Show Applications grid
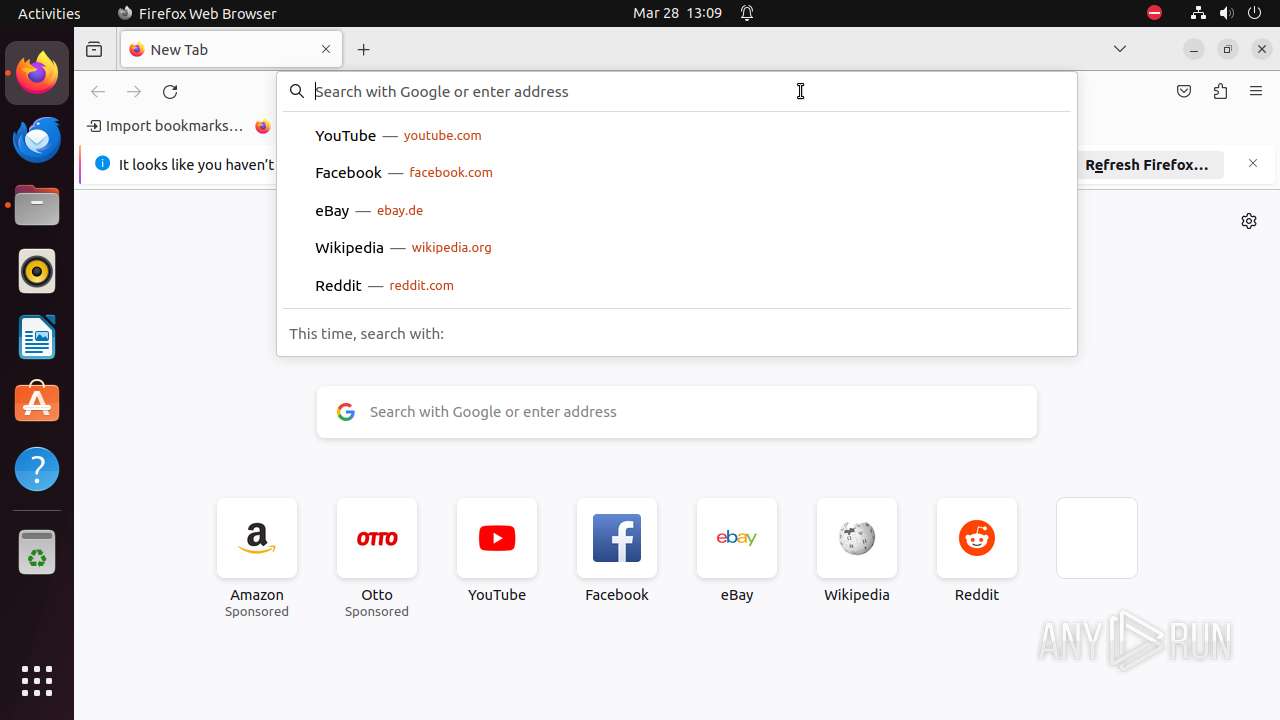Screen dimensions: 1280x720 (37, 681)
